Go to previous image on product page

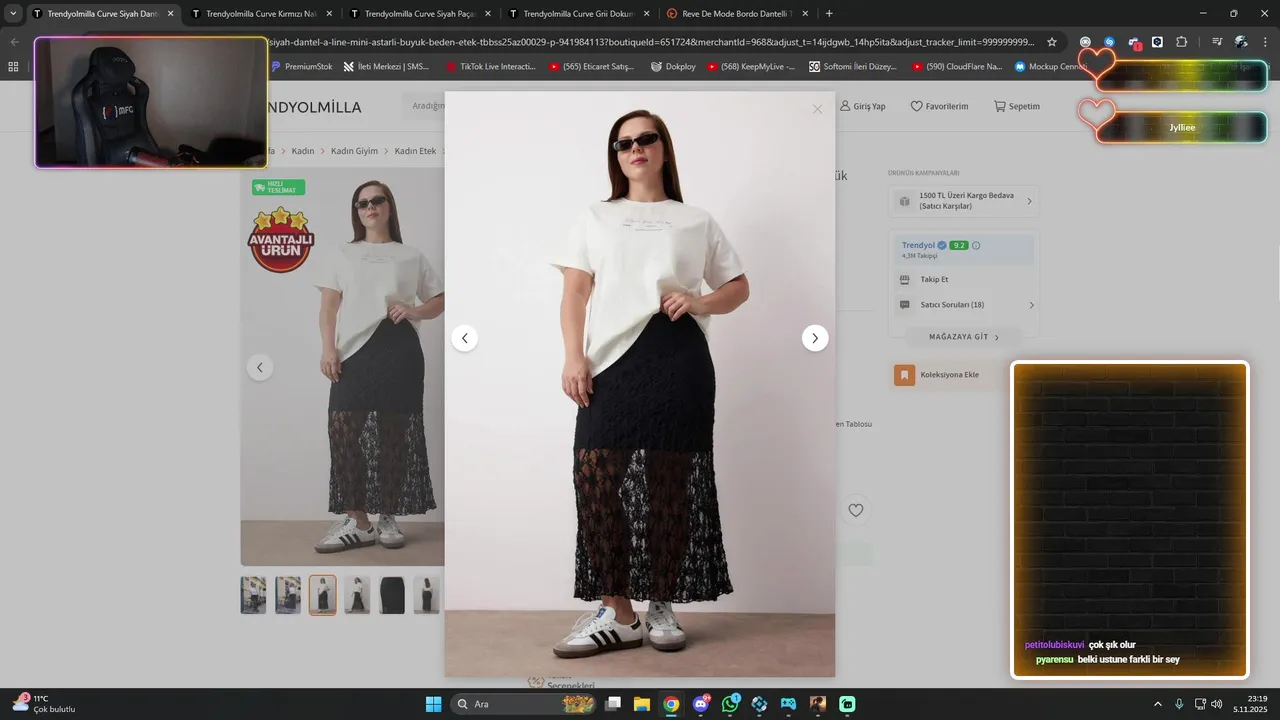(x=260, y=367)
